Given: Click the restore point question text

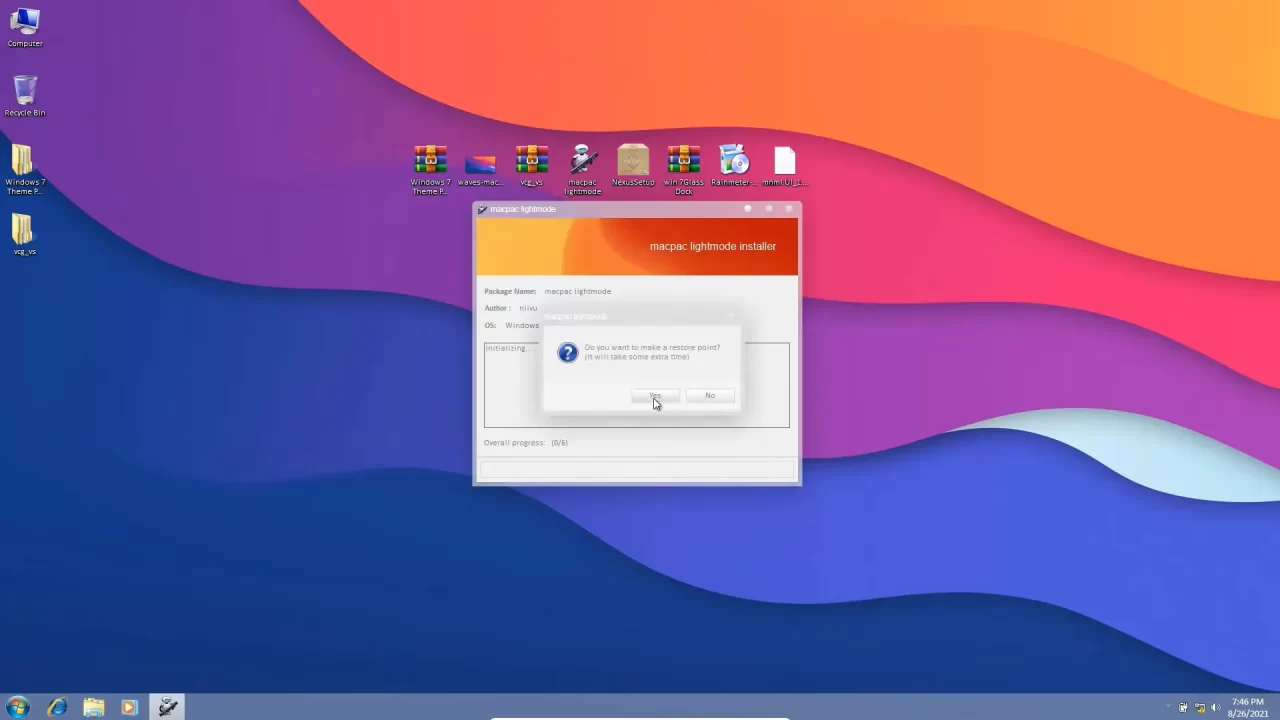Looking at the screenshot, I should pyautogui.click(x=652, y=352).
